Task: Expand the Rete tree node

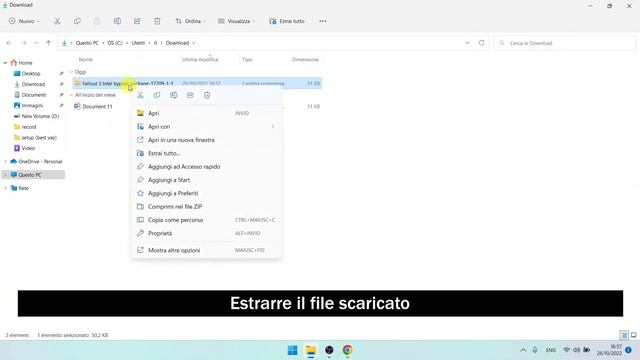Action: click(x=5, y=188)
